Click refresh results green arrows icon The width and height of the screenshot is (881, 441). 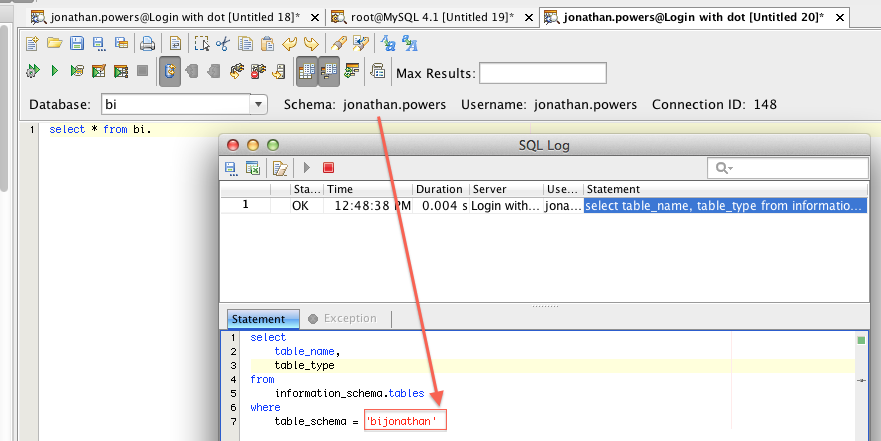352,71
